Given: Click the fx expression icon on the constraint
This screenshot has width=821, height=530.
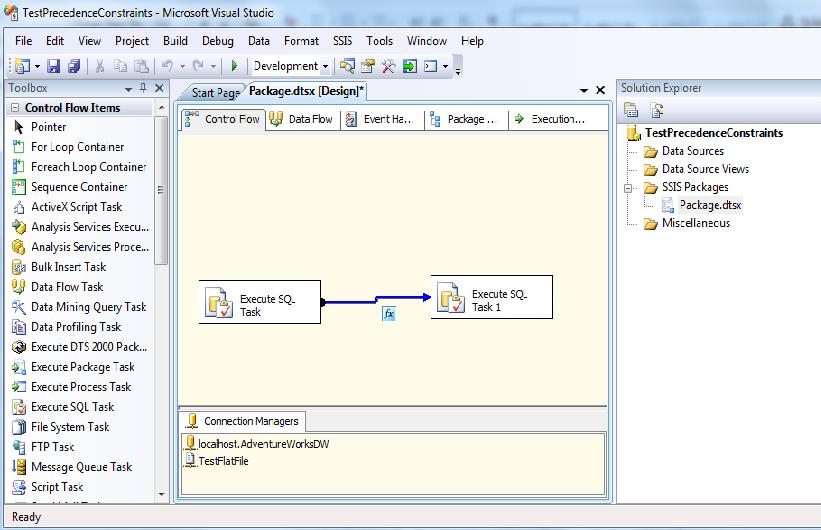Looking at the screenshot, I should tap(390, 314).
